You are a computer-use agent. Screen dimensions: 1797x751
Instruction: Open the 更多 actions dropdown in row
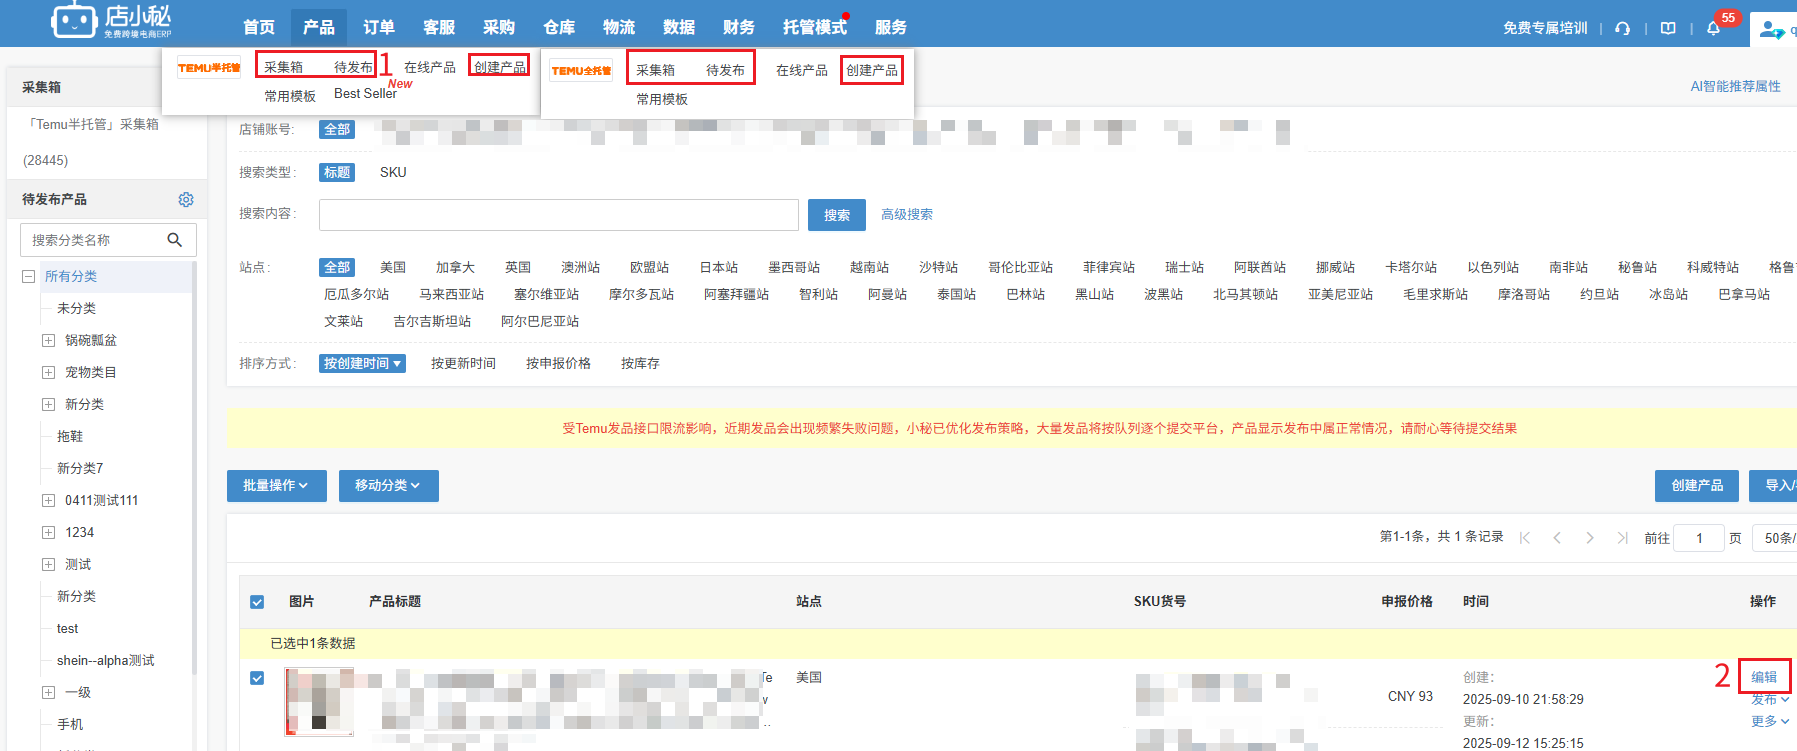pyautogui.click(x=1770, y=721)
